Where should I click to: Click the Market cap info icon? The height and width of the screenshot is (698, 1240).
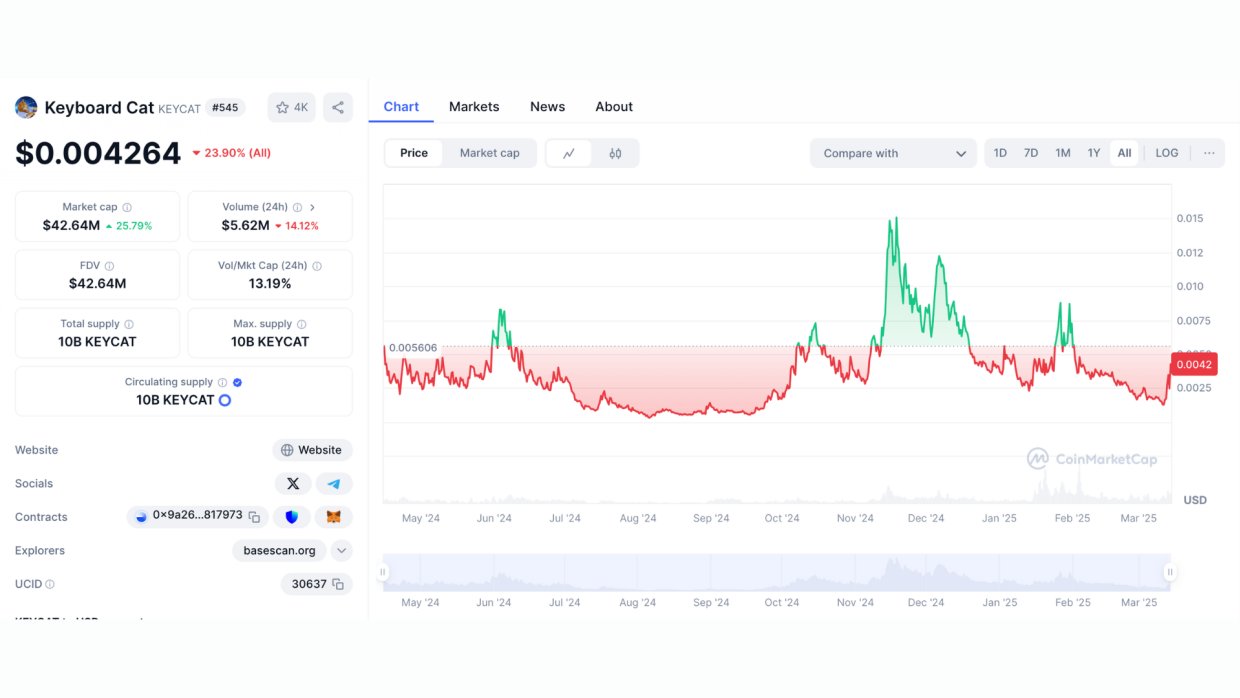click(x=127, y=208)
